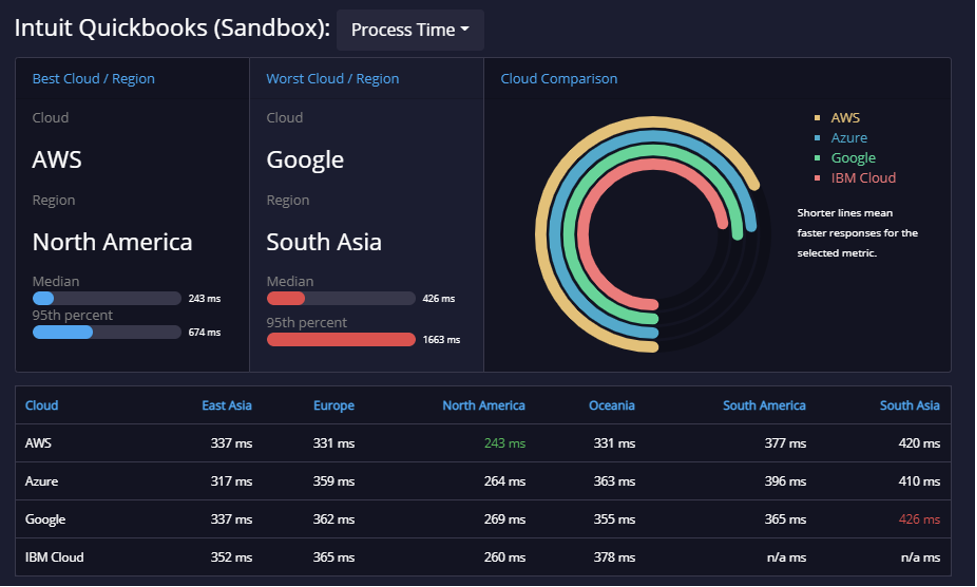Click the blue Azure legend square
977x587 pixels.
[x=817, y=138]
